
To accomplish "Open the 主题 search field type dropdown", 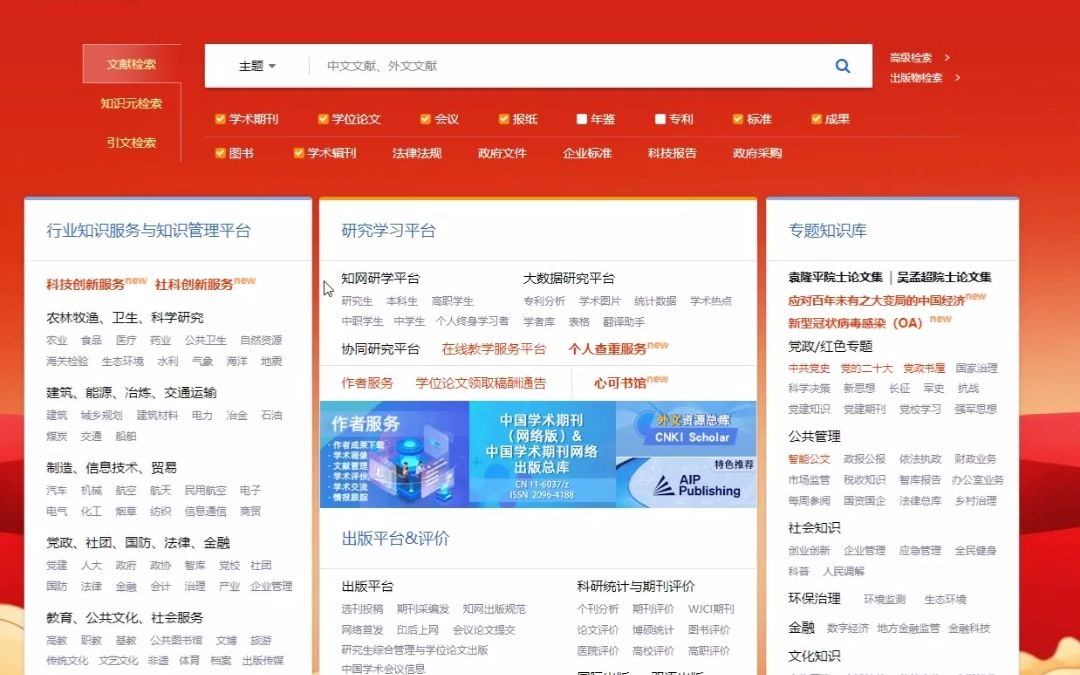I will tap(255, 64).
